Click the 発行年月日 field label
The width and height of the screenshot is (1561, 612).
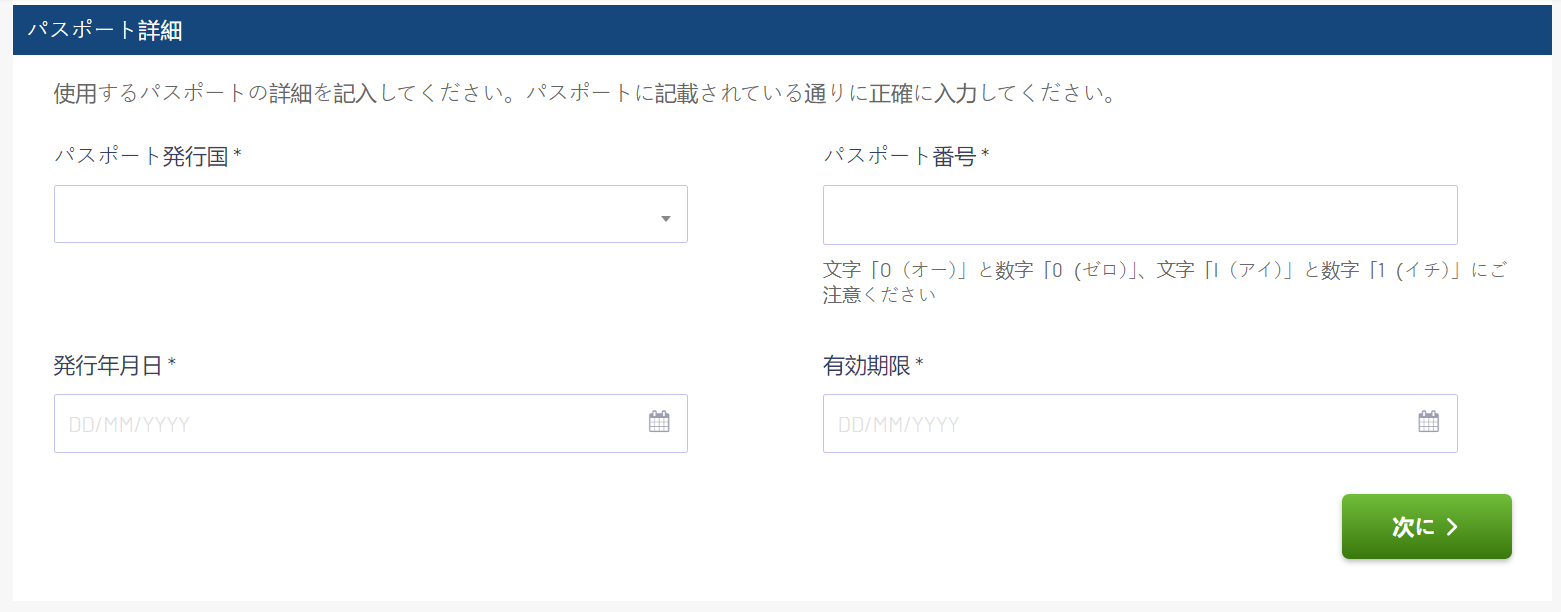[x=115, y=366]
